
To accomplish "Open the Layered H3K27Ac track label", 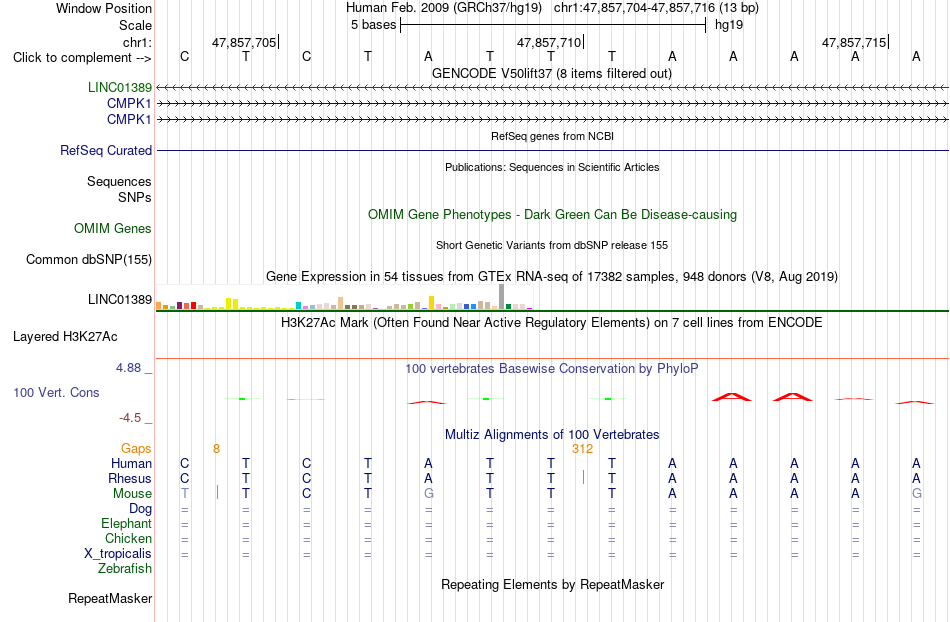I will click(65, 336).
